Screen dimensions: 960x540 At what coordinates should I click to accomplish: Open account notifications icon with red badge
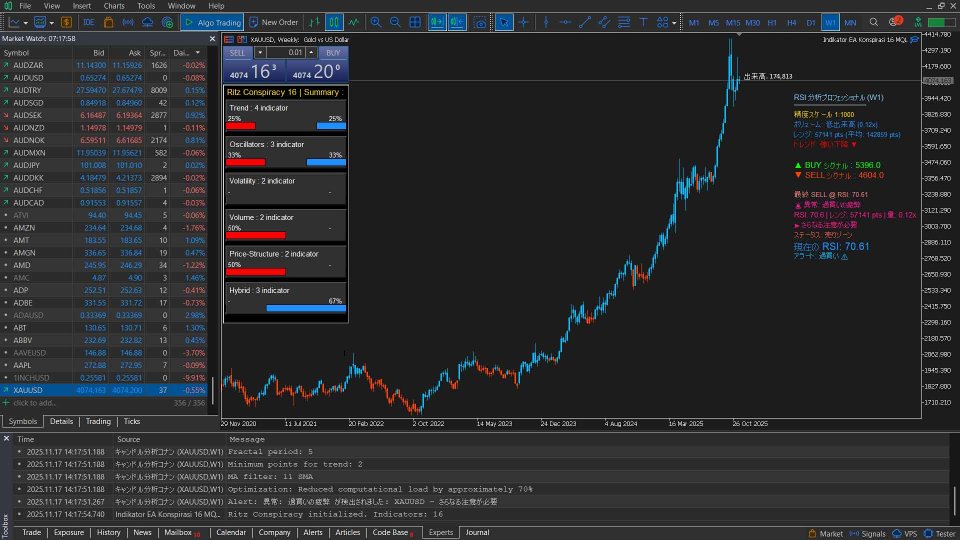(x=894, y=22)
